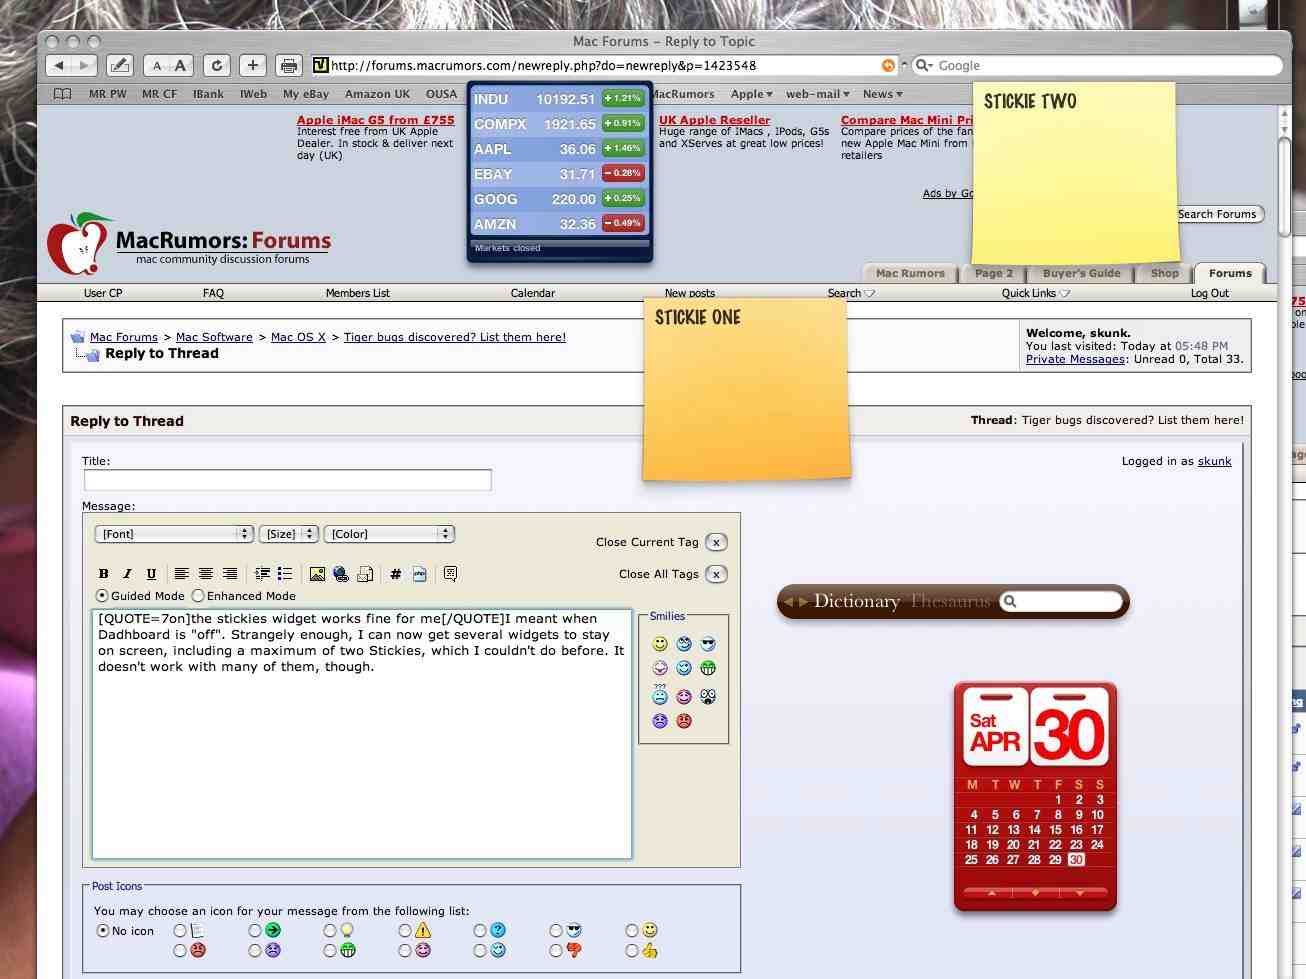Open Members List in navbar
1306x979 pixels.
357,293
